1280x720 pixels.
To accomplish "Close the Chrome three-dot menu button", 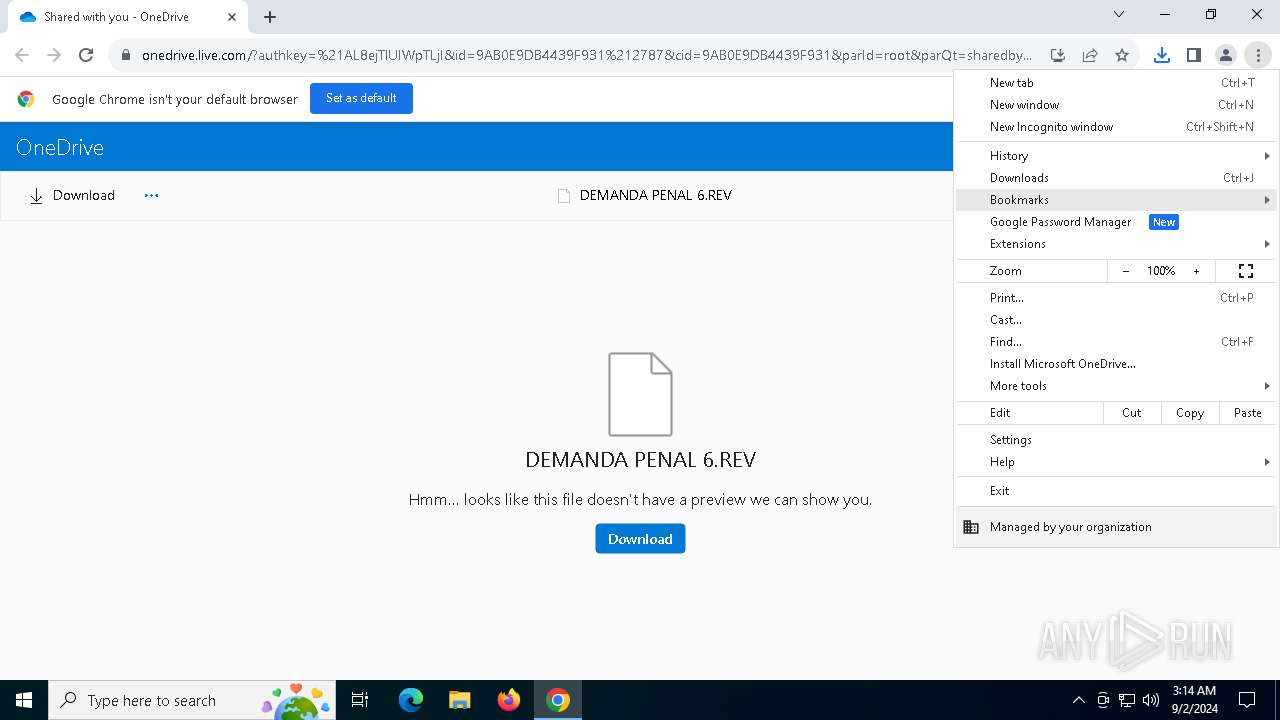I will tap(1258, 55).
